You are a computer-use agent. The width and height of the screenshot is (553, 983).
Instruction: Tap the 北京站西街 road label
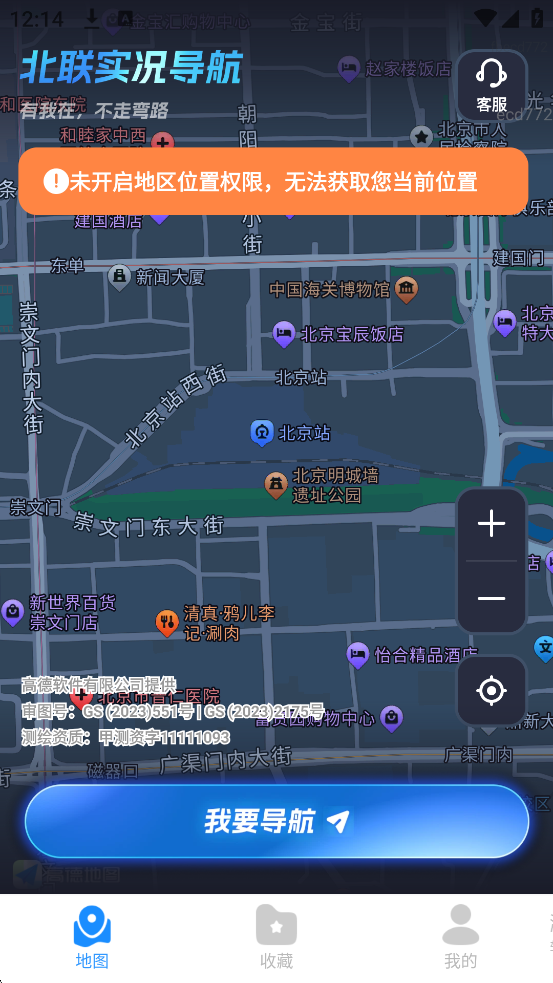click(x=176, y=406)
